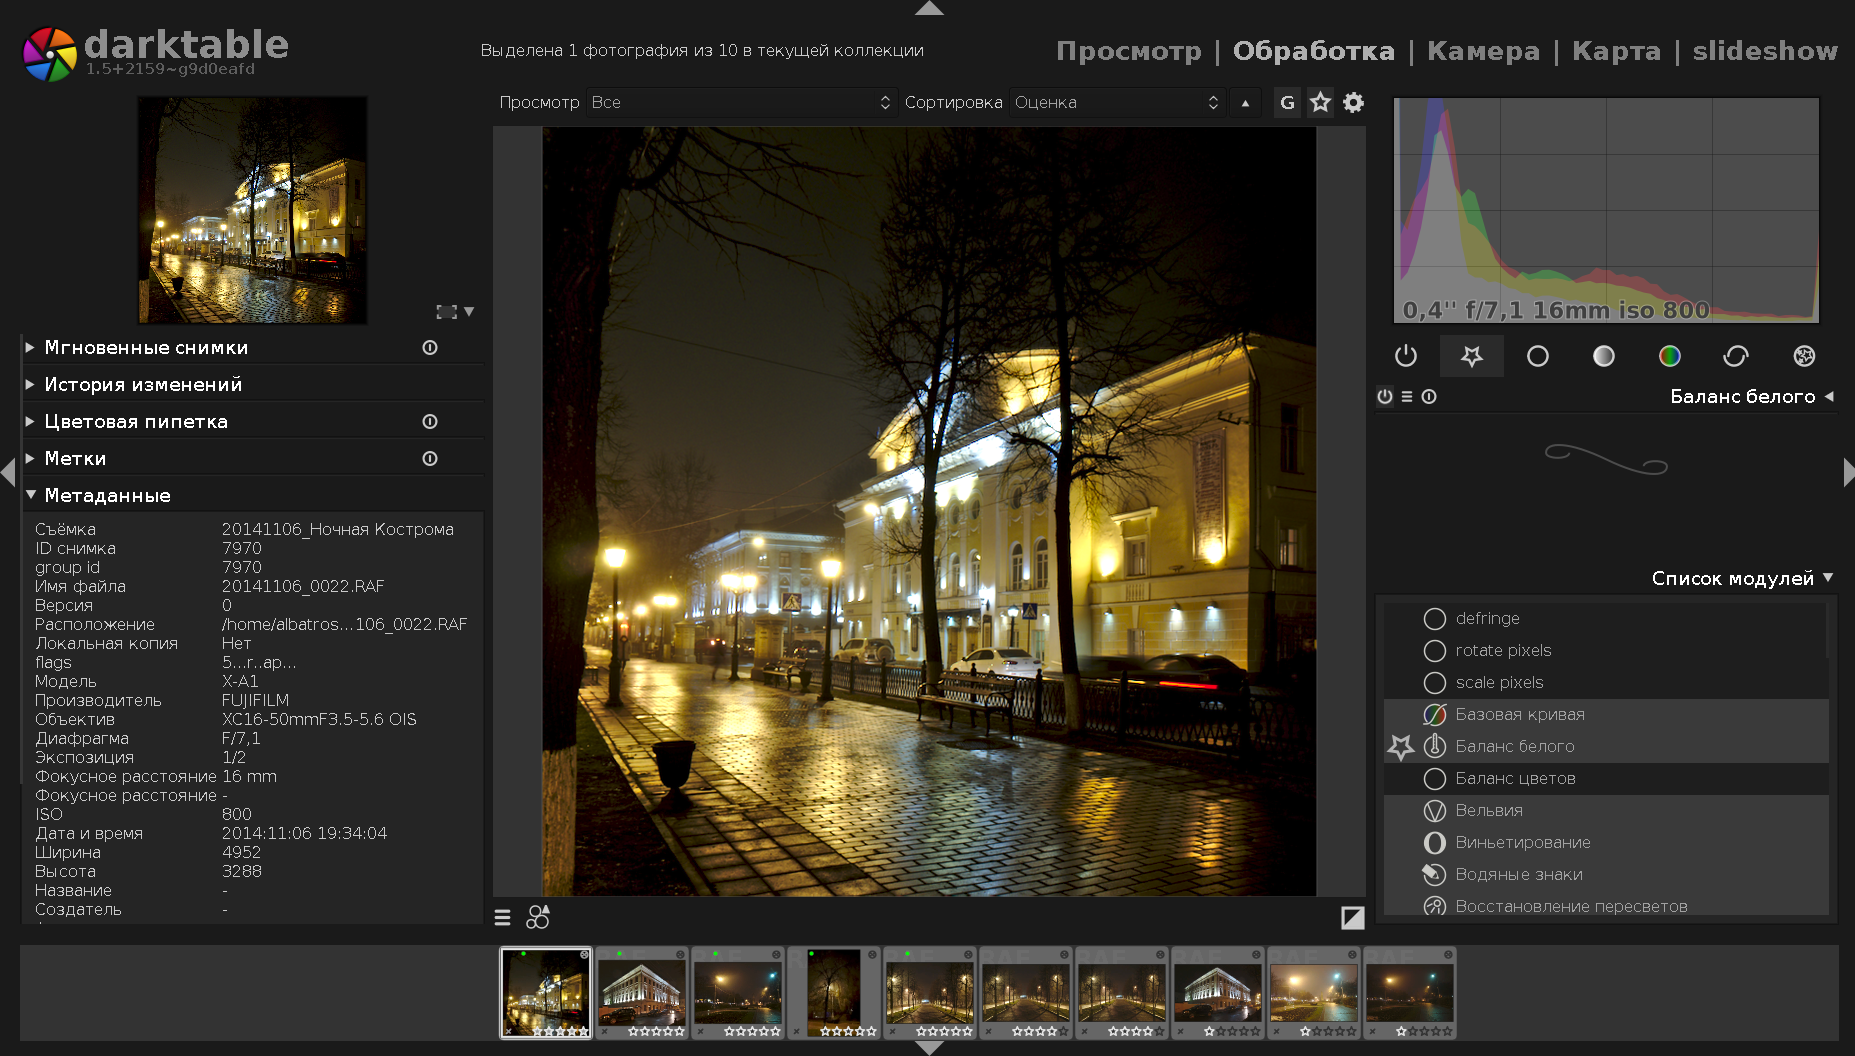Viewport: 1855px width, 1056px height.
Task: Switch to the Просмотр view
Action: 1129,51
